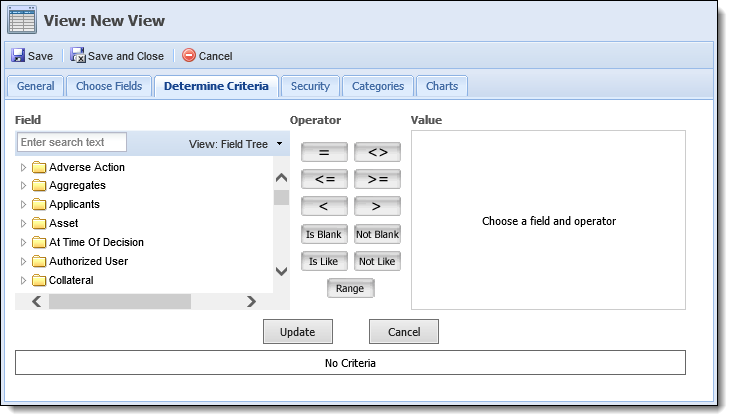The height and width of the screenshot is (420, 735).
Task: Select the not-equal operator button
Action: 377,152
